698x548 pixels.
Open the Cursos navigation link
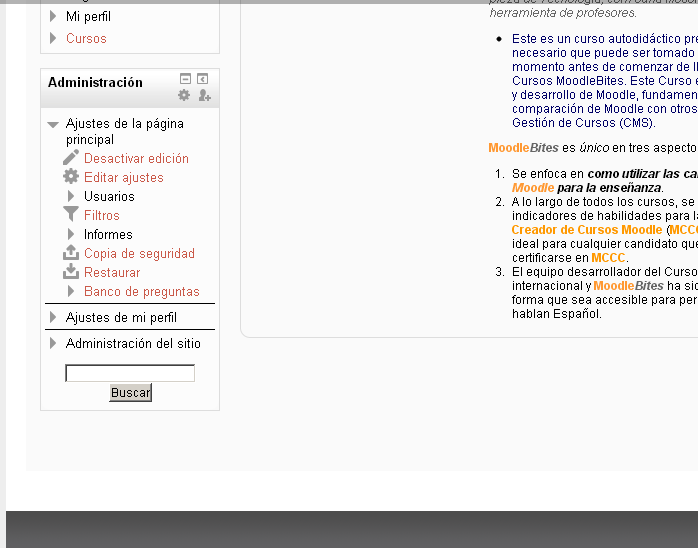pyautogui.click(x=86, y=38)
